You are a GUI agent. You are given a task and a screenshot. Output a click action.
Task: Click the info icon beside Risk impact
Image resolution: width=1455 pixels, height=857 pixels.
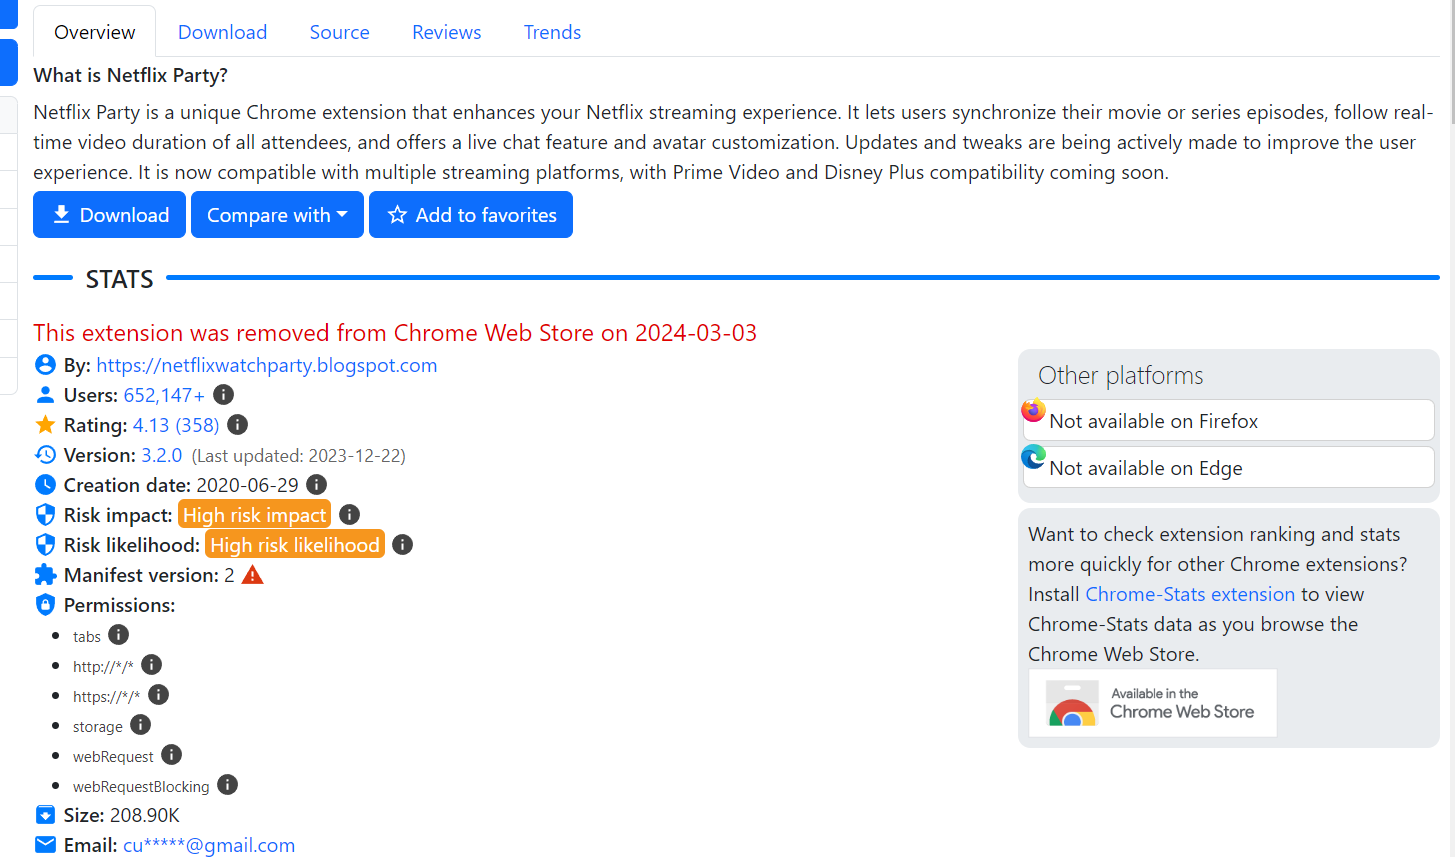pyautogui.click(x=350, y=515)
